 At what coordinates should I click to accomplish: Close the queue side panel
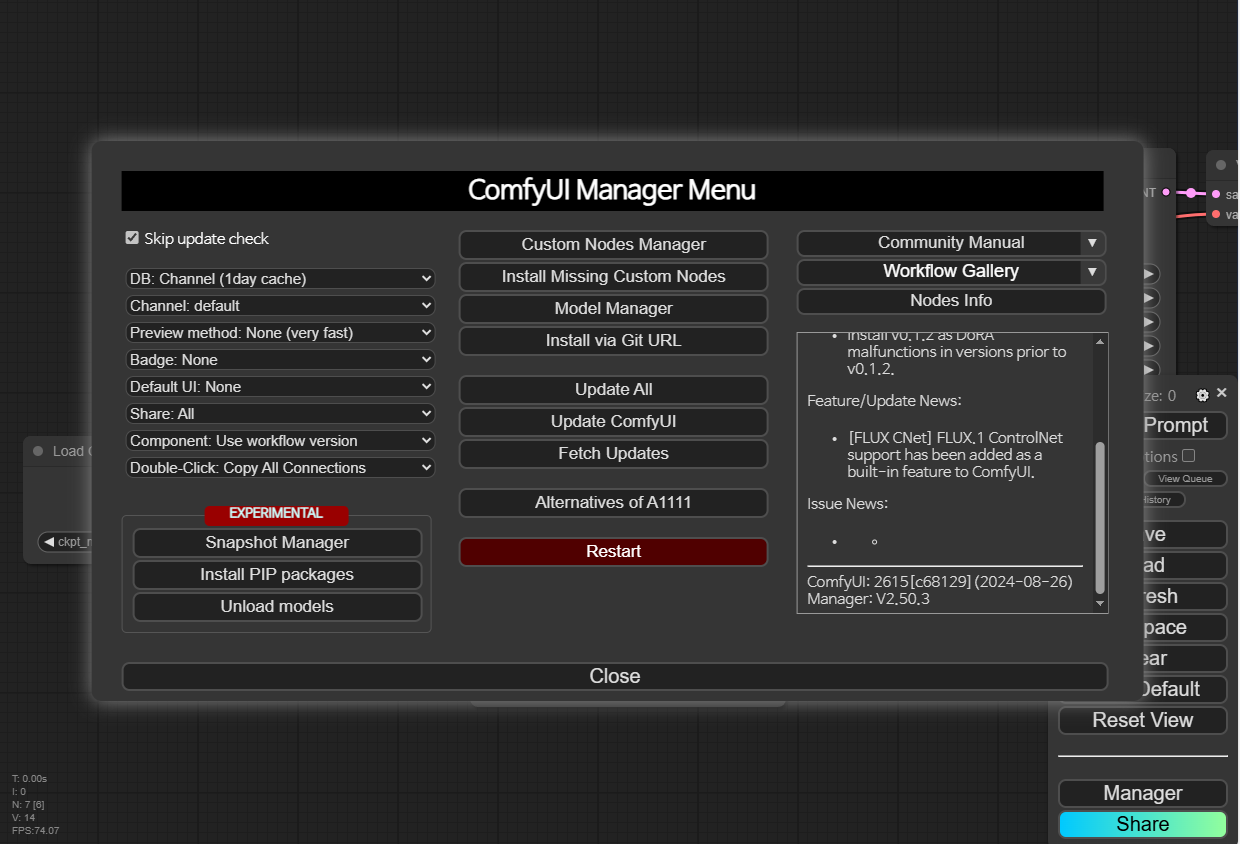coord(1221,394)
